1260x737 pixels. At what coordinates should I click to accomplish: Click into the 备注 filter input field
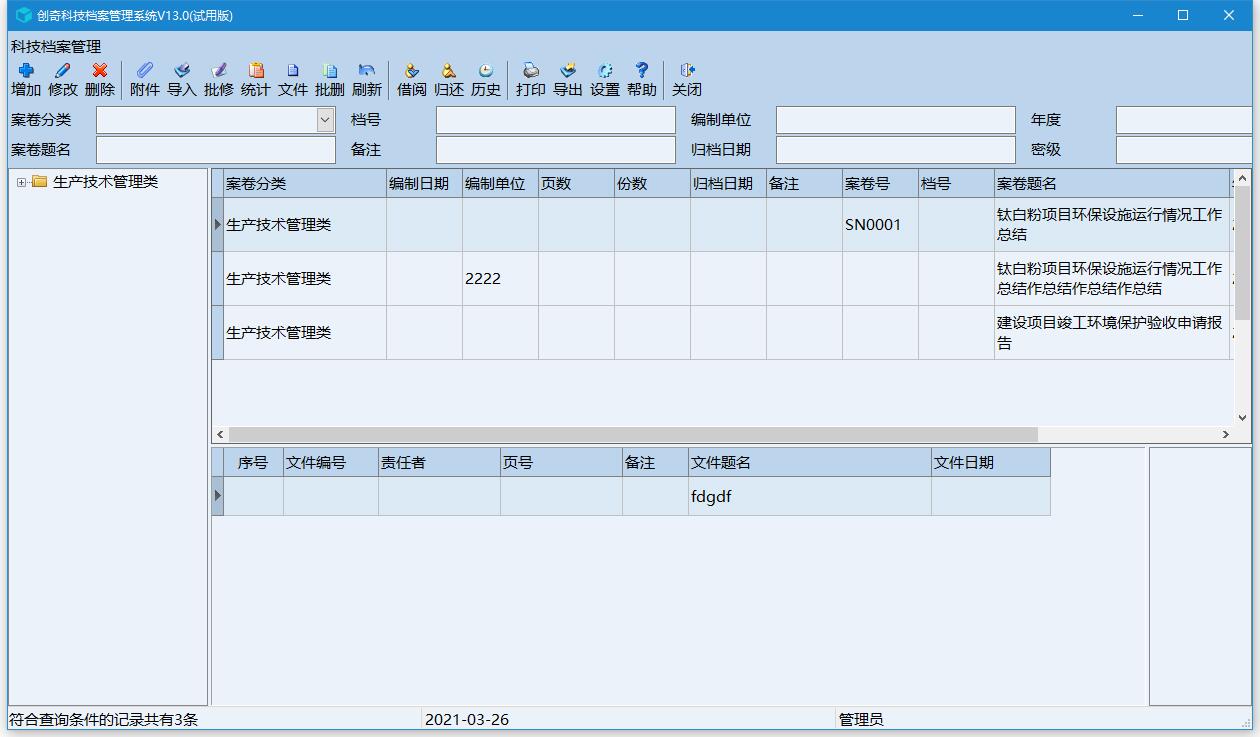pos(556,150)
